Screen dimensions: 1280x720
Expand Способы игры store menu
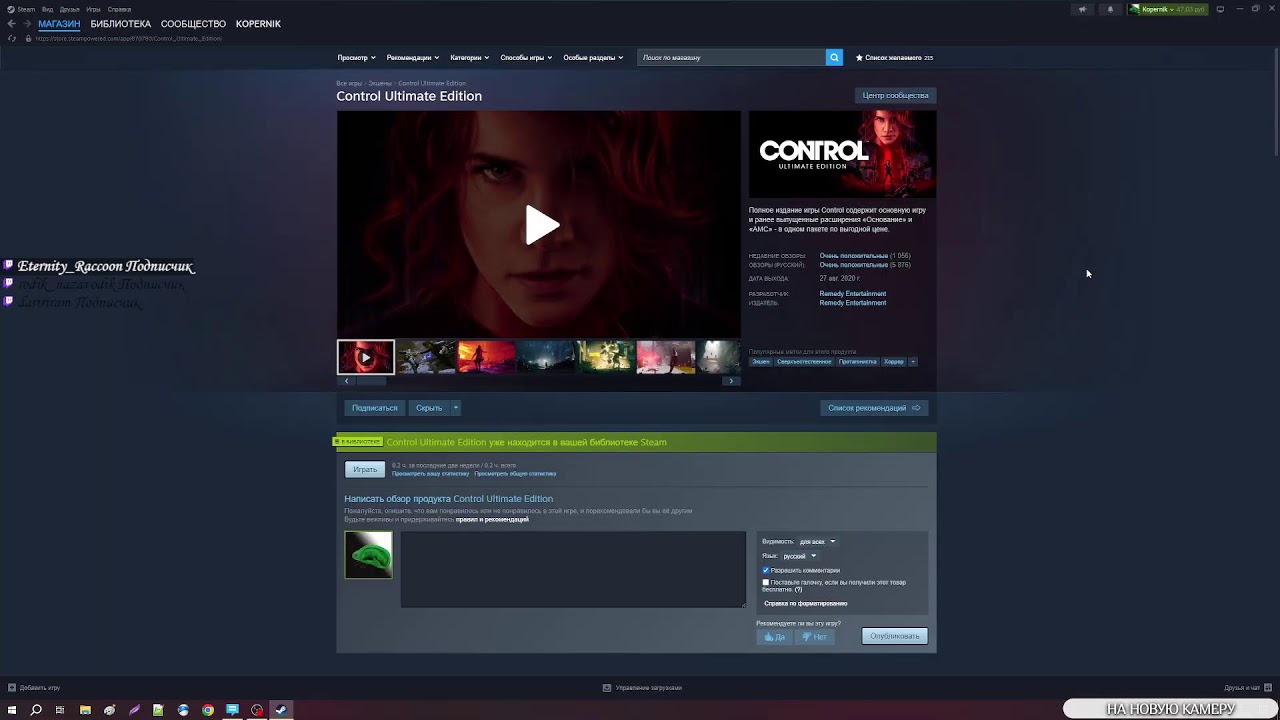pos(526,57)
